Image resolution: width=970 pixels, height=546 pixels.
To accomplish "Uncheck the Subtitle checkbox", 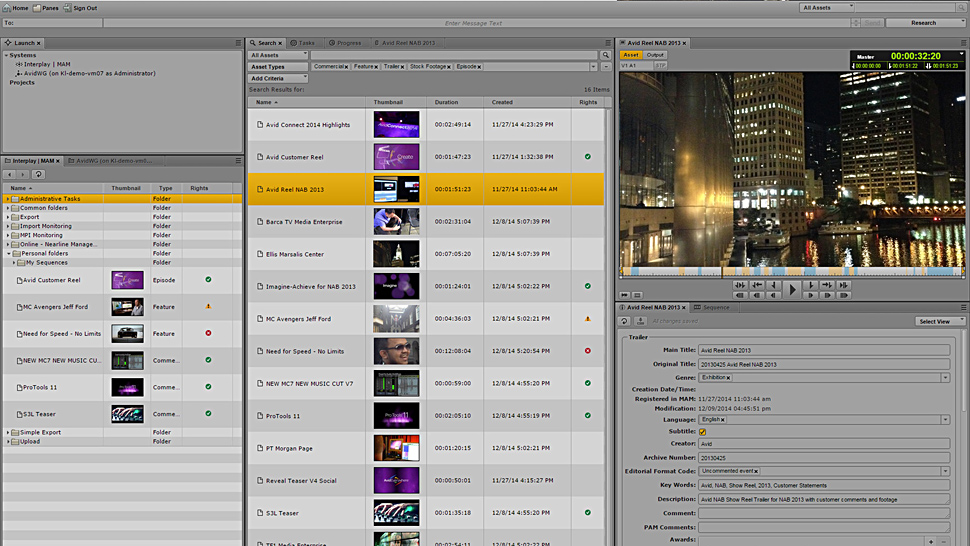I will (703, 432).
